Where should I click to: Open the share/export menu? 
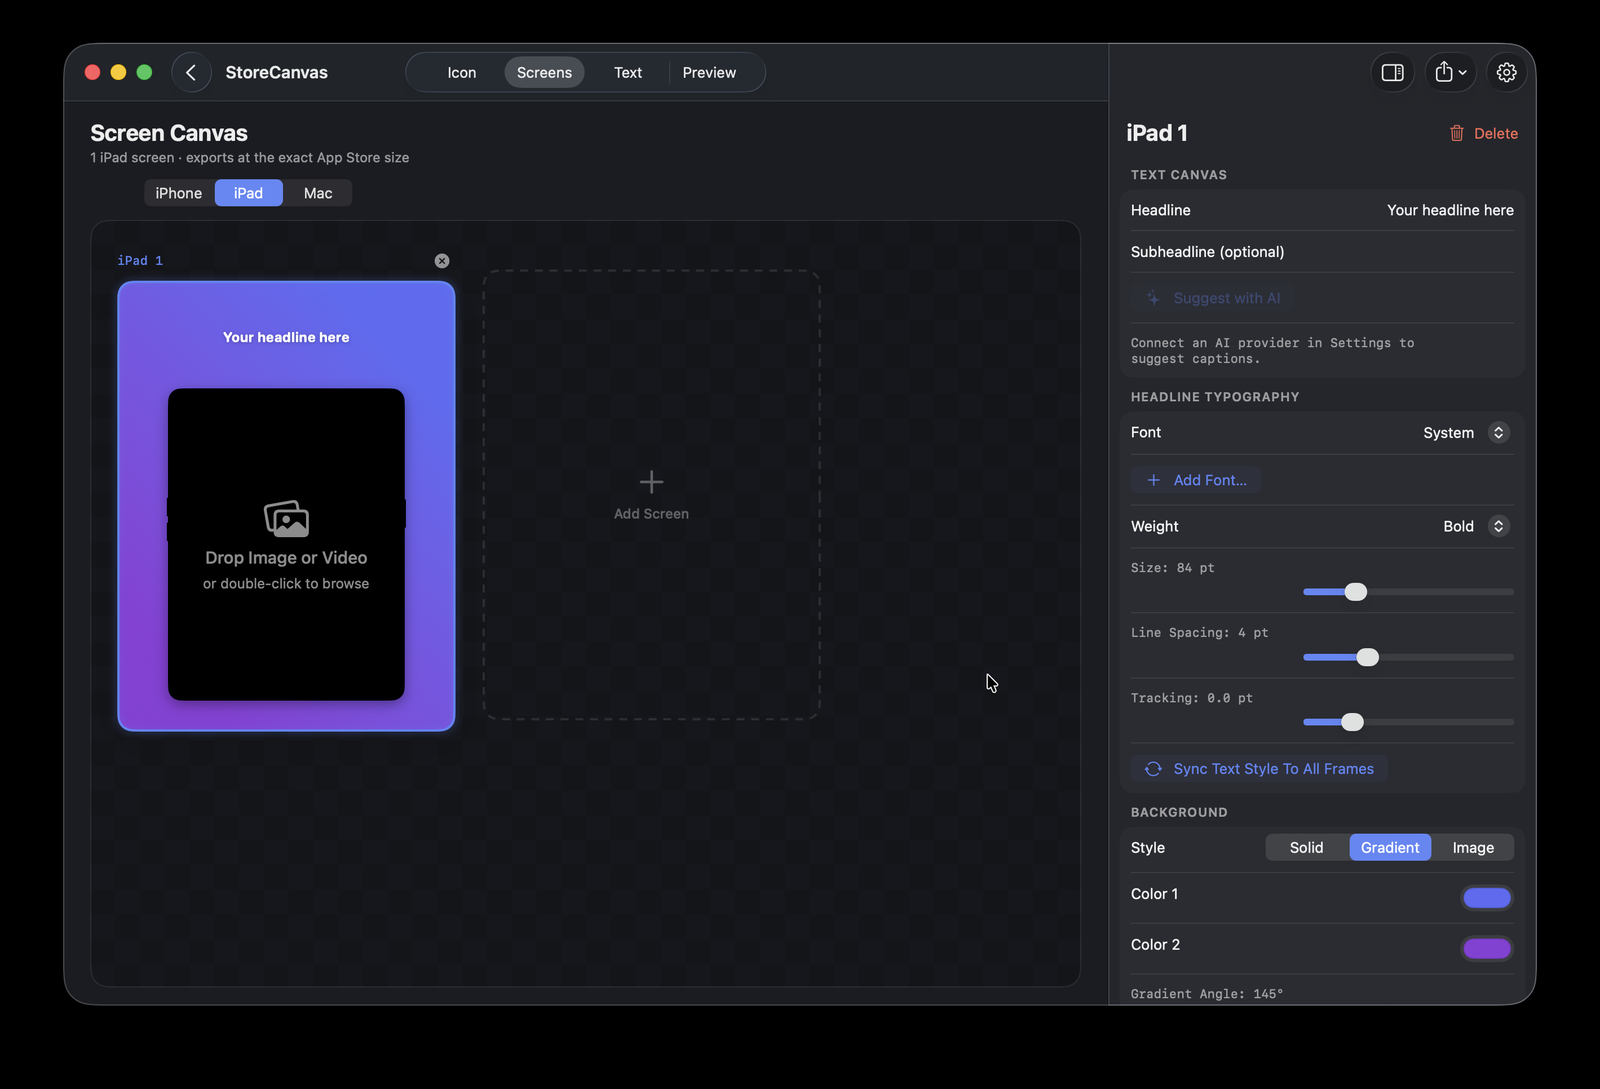pos(1450,72)
